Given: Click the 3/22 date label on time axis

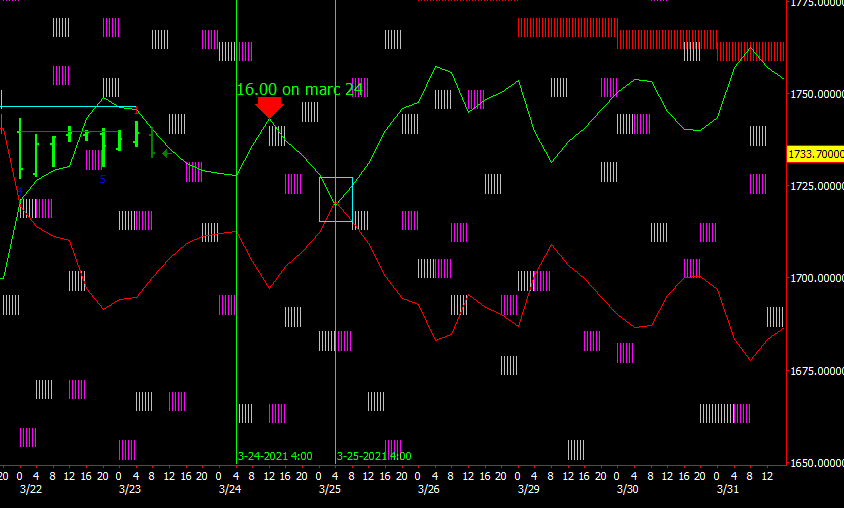Looking at the screenshot, I should click(31, 489).
